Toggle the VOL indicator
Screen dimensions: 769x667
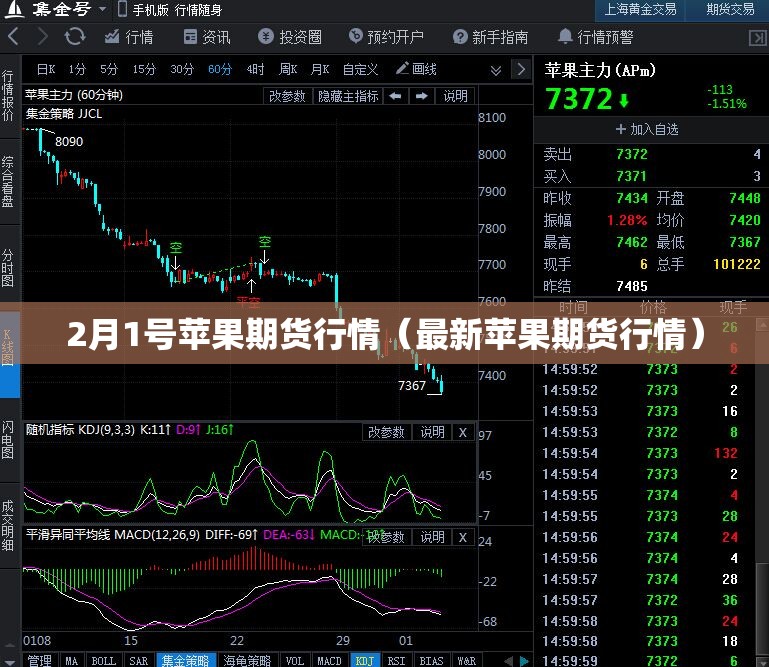pyautogui.click(x=295, y=660)
